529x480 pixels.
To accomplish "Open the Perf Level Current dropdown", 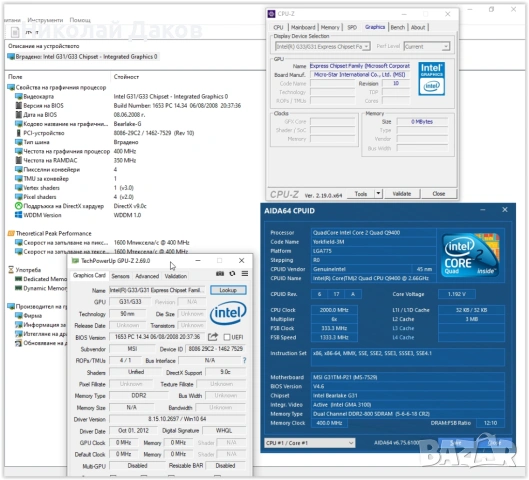I will [427, 47].
